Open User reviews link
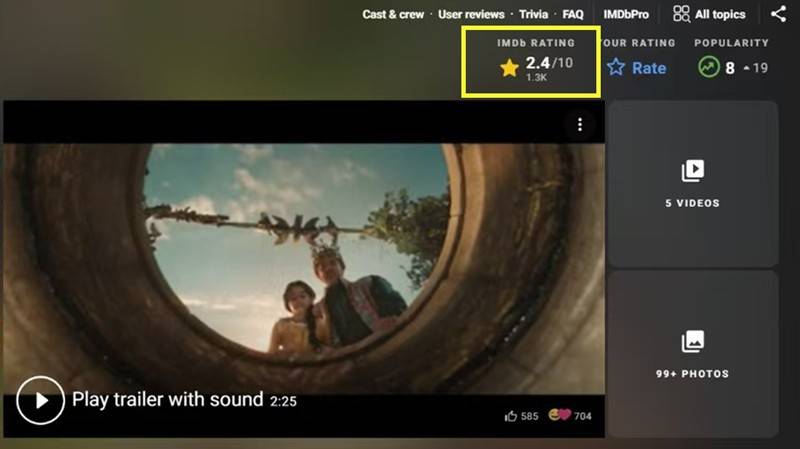The image size is (800, 449). 472,15
